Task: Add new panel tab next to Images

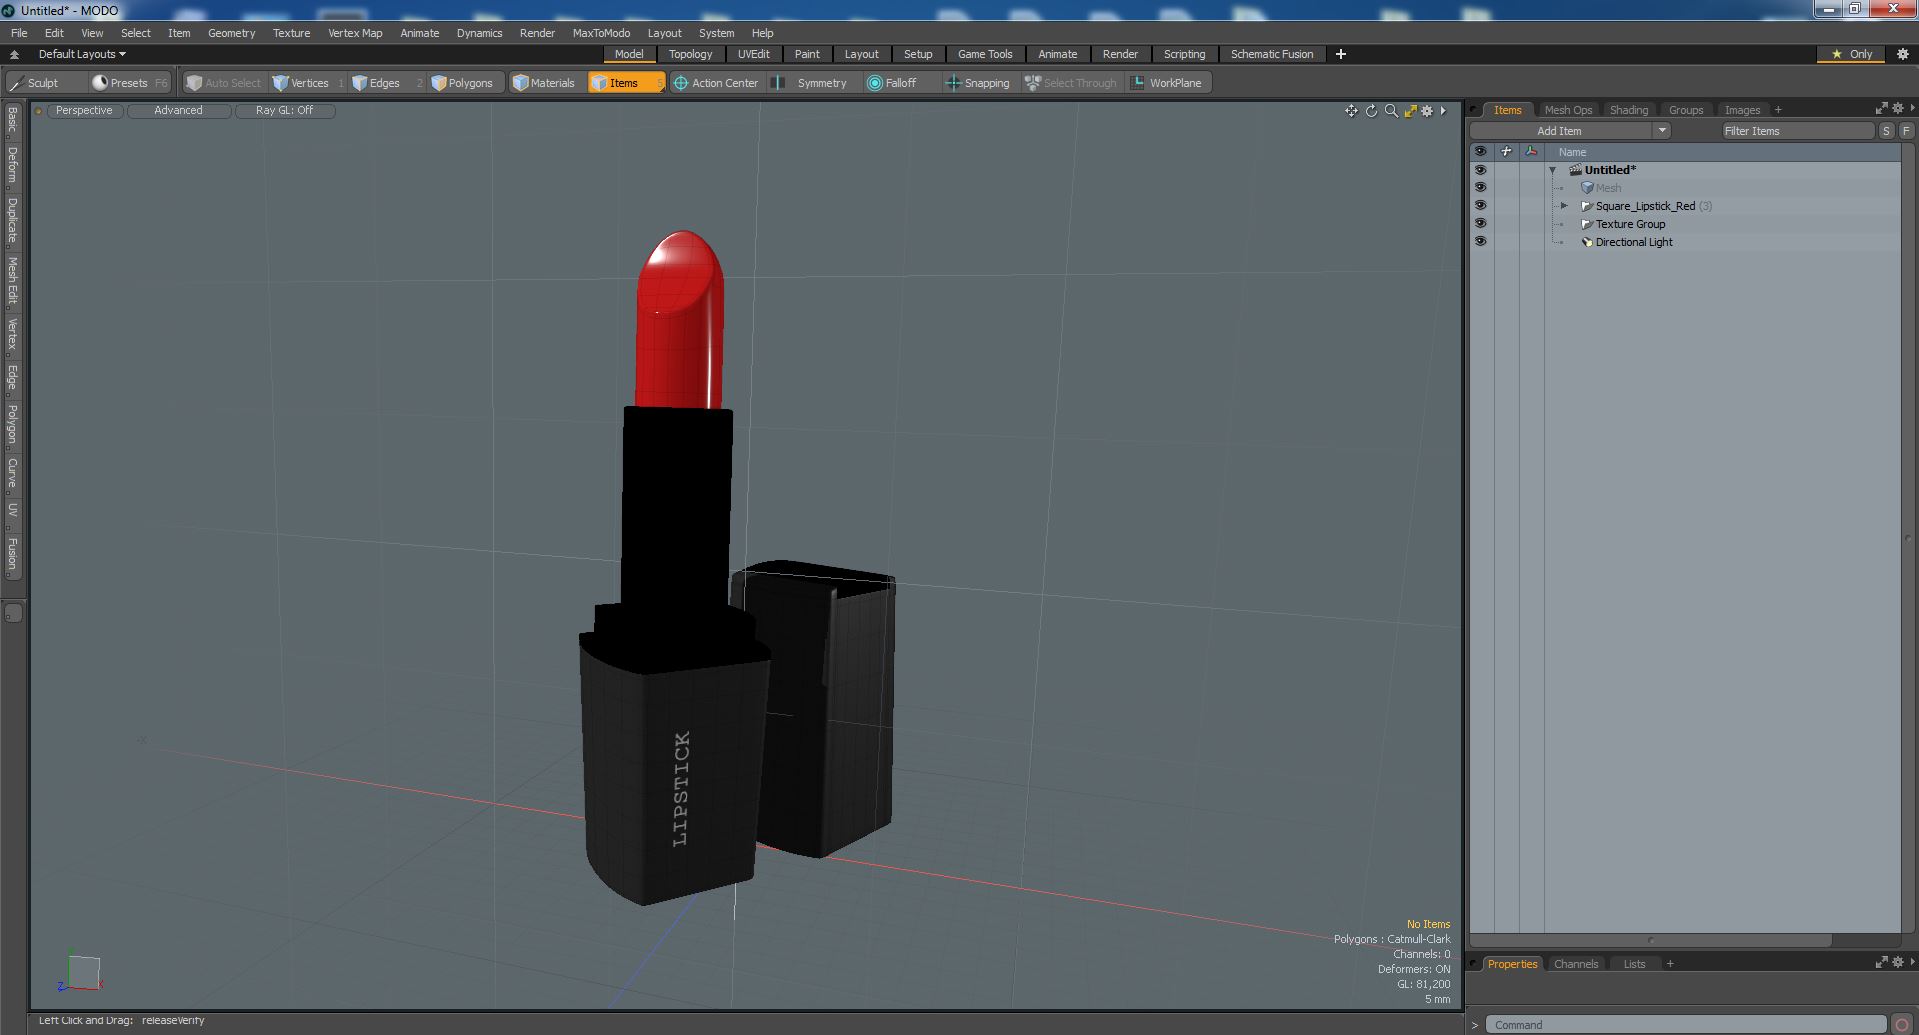Action: click(1778, 110)
